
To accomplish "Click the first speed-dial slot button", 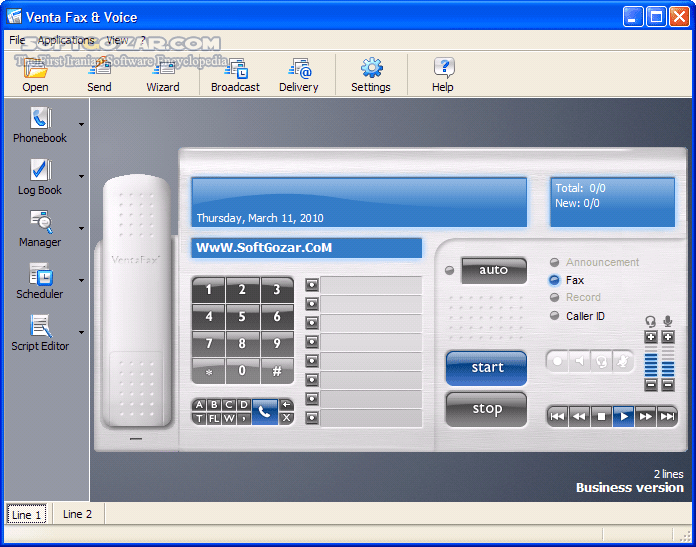I will (x=312, y=285).
